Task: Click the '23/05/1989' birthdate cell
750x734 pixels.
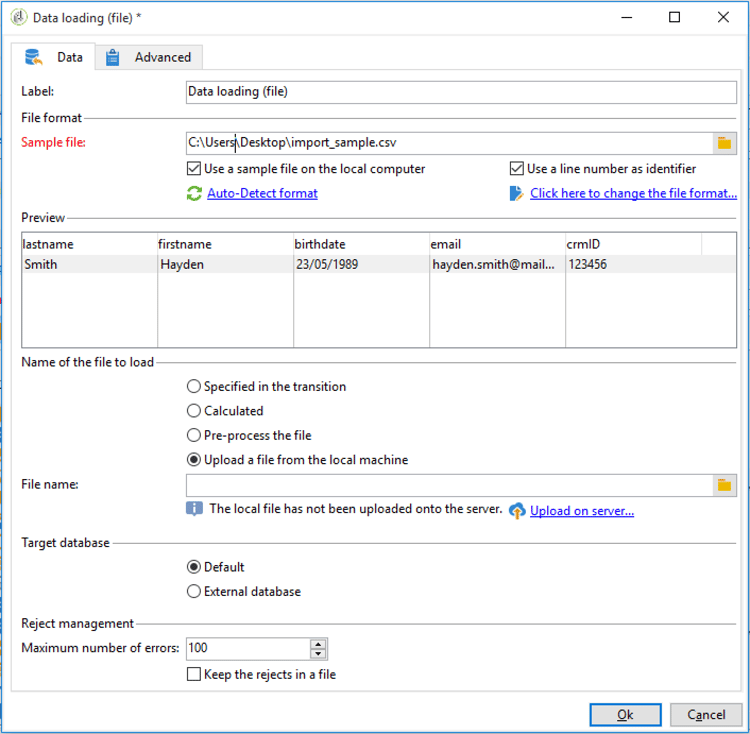Action: (361, 264)
